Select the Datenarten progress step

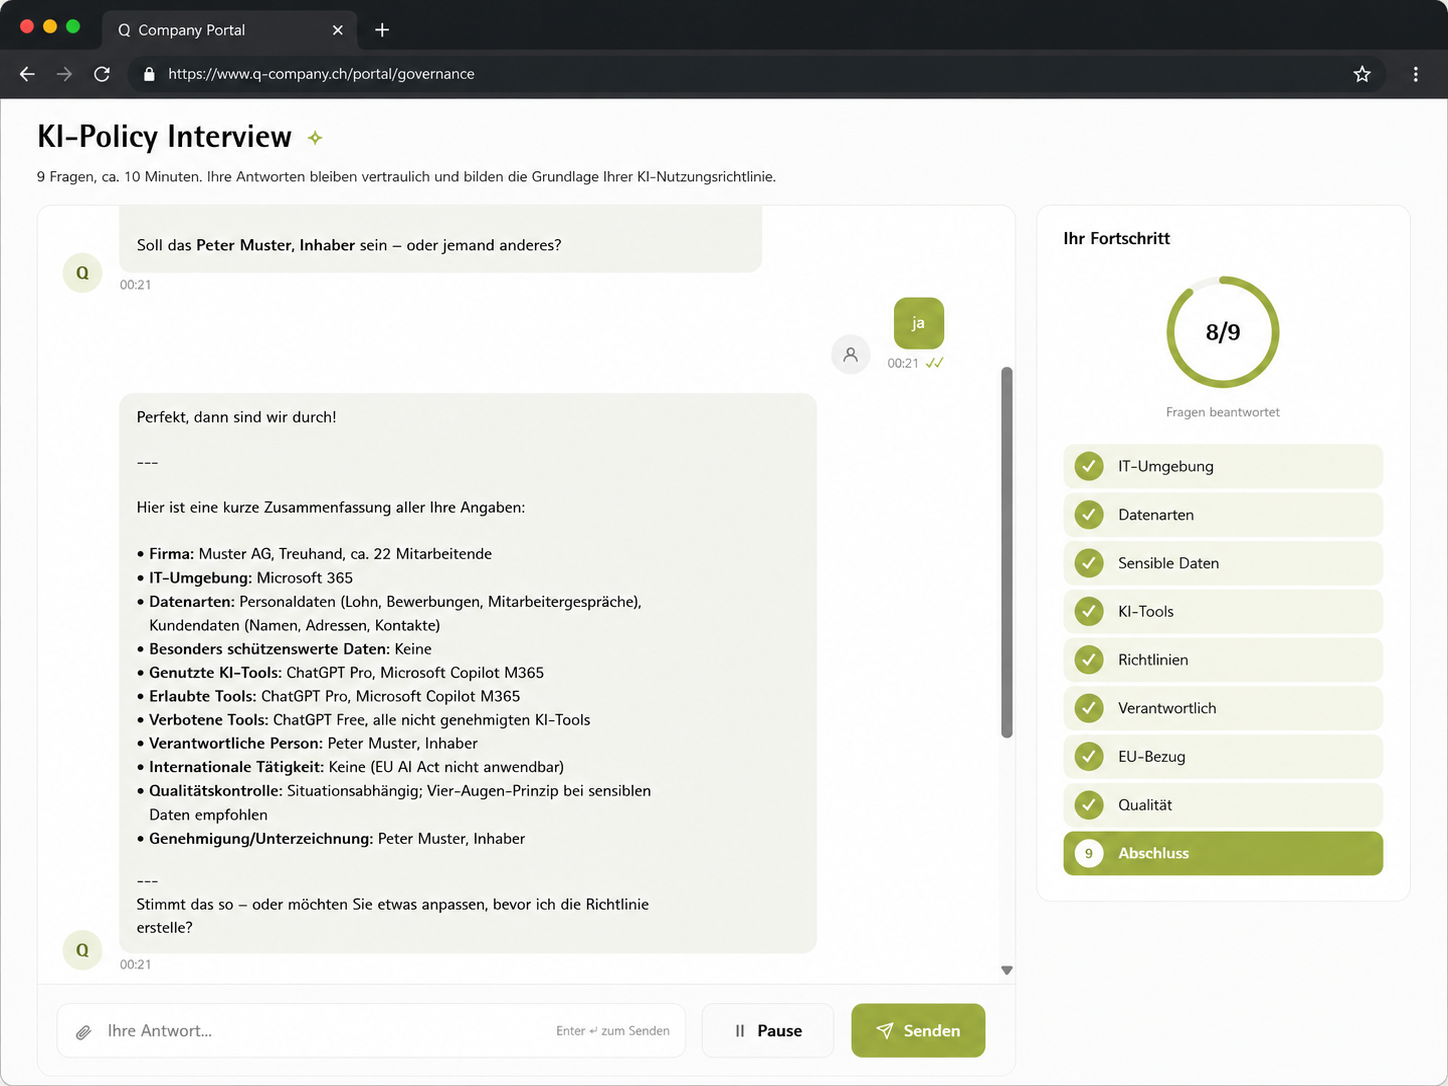1223,515
